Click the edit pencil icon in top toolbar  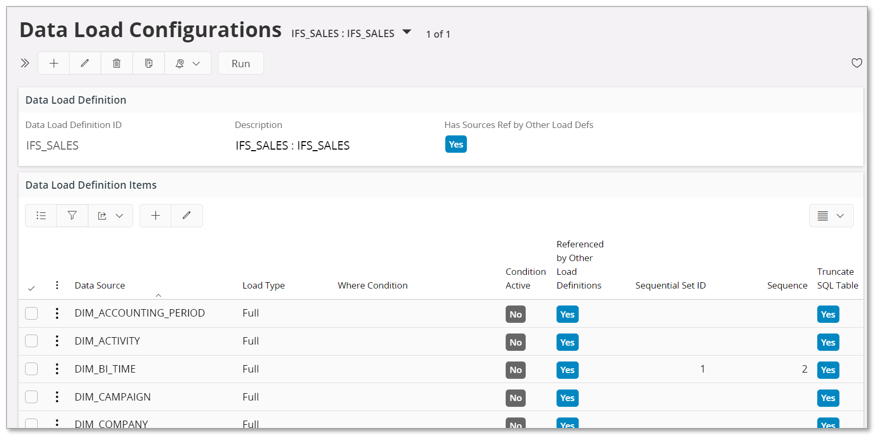pos(85,63)
